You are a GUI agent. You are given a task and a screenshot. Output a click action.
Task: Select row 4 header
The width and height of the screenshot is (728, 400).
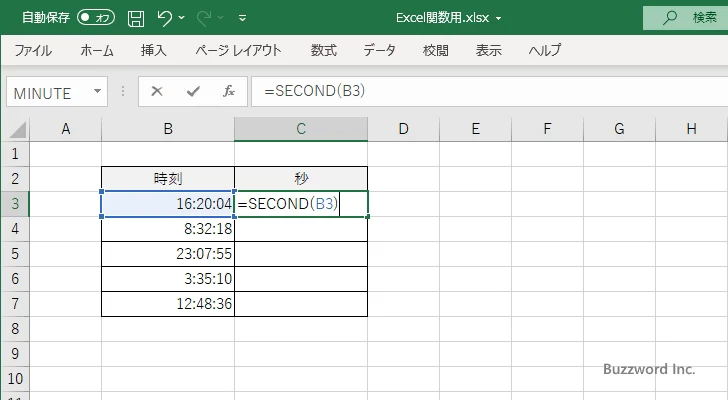coord(15,229)
